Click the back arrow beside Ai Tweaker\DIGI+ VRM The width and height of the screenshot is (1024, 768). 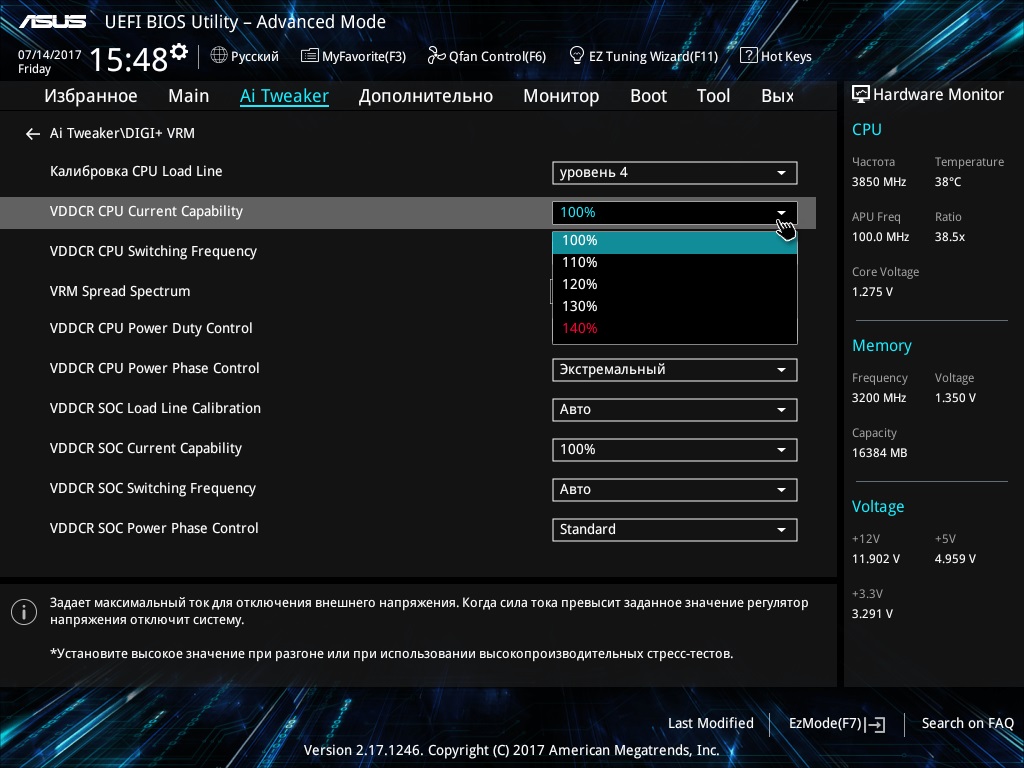coord(33,134)
